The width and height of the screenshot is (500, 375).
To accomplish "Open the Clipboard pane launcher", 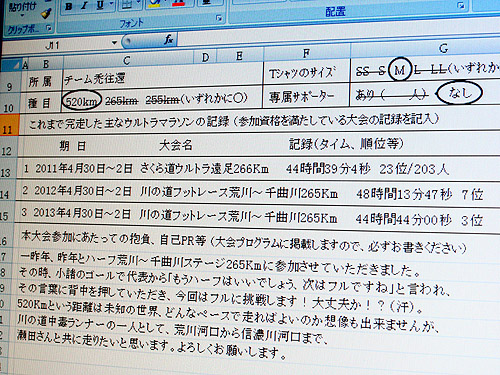I will click(49, 28).
